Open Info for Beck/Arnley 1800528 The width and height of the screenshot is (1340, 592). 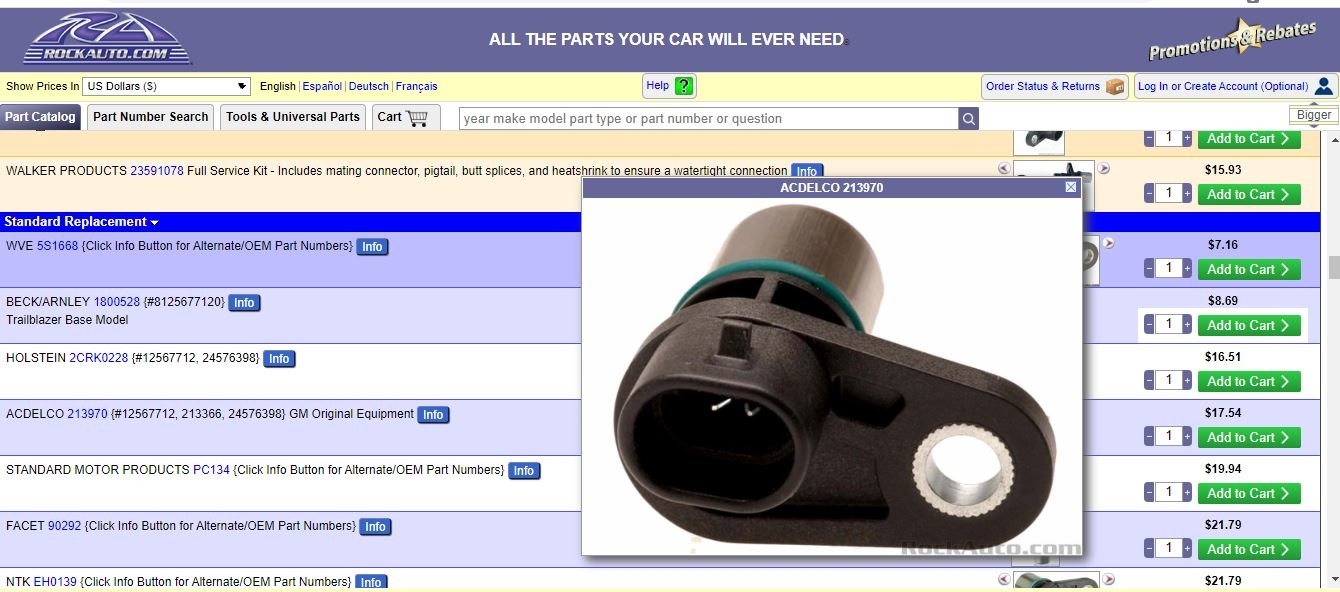[x=244, y=303]
